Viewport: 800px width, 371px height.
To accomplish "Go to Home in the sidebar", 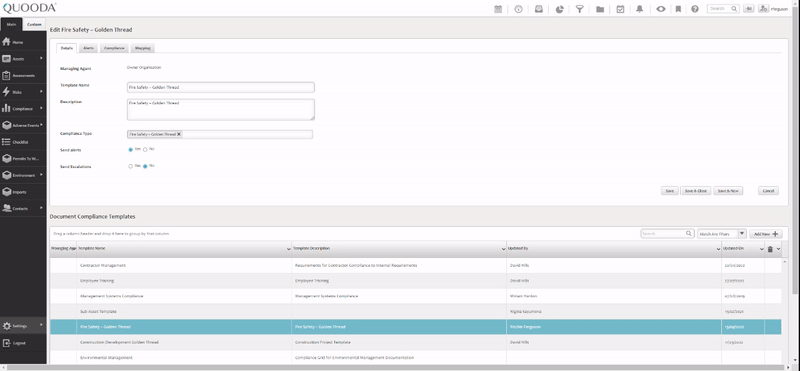I will pyautogui.click(x=23, y=42).
